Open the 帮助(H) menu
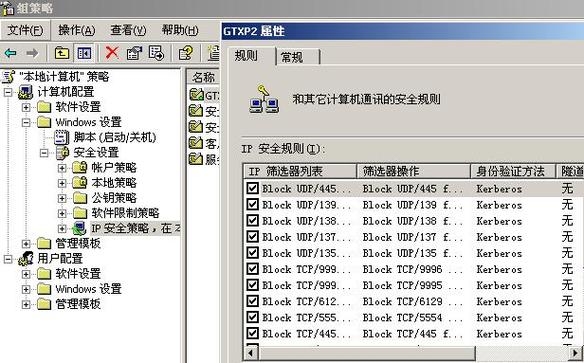584x363 pixels. coord(180,30)
